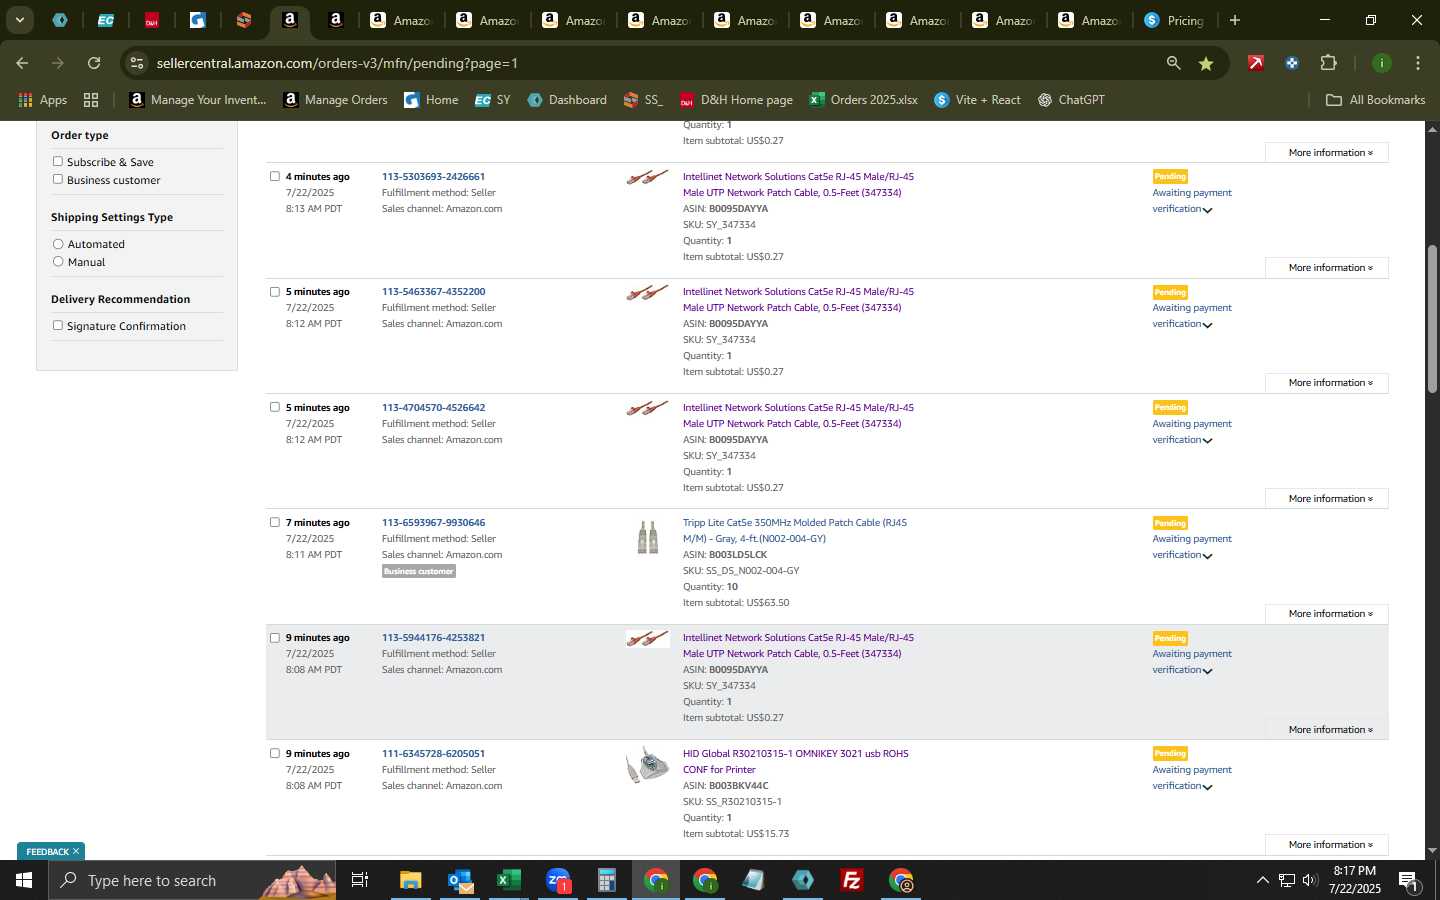Screen dimensions: 1440x900
Task: Click the Windows taskbar search box
Action: click(x=192, y=880)
